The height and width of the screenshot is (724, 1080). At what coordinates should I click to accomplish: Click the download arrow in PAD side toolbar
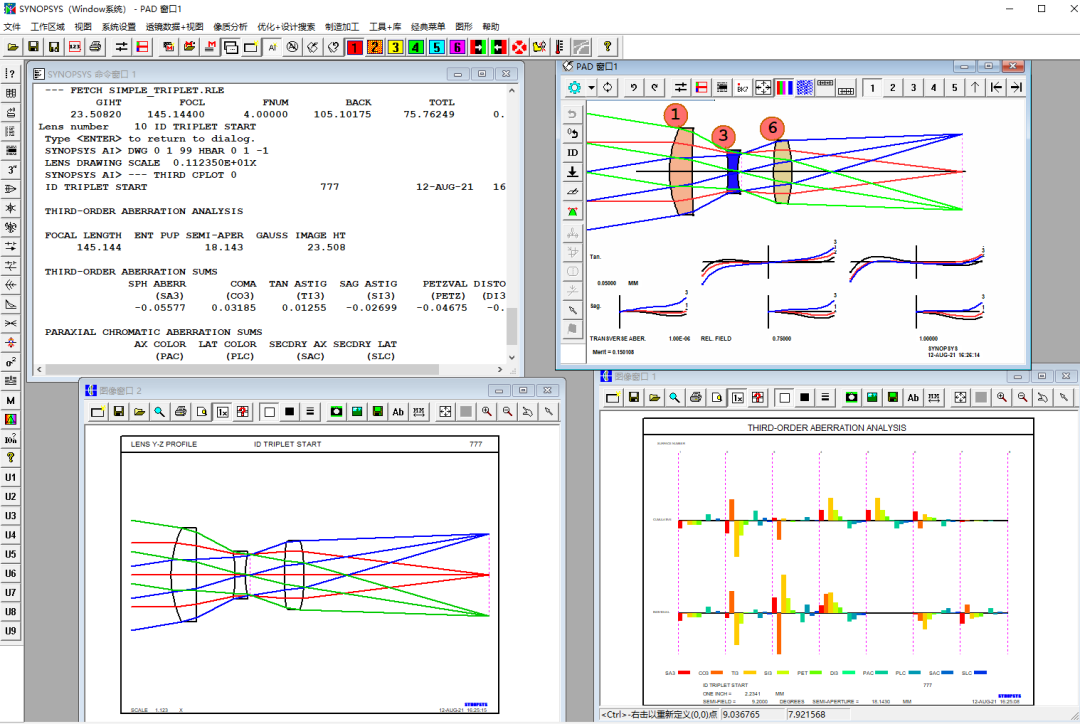coord(572,172)
